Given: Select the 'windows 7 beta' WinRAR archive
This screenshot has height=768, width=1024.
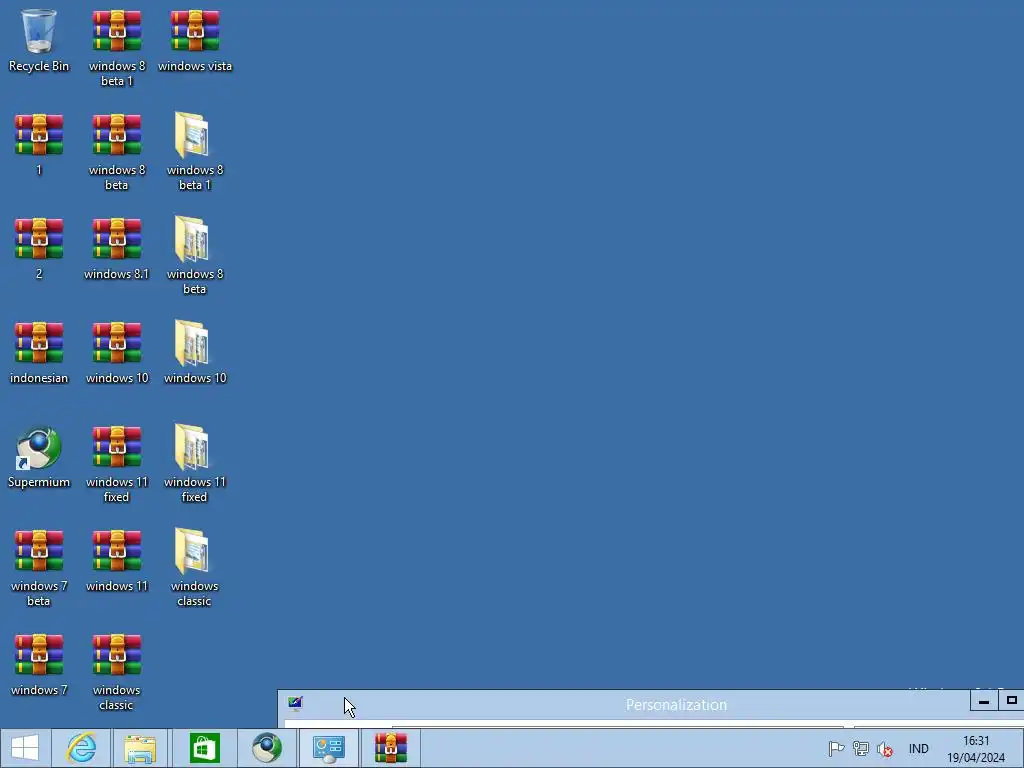Looking at the screenshot, I should coord(39,568).
